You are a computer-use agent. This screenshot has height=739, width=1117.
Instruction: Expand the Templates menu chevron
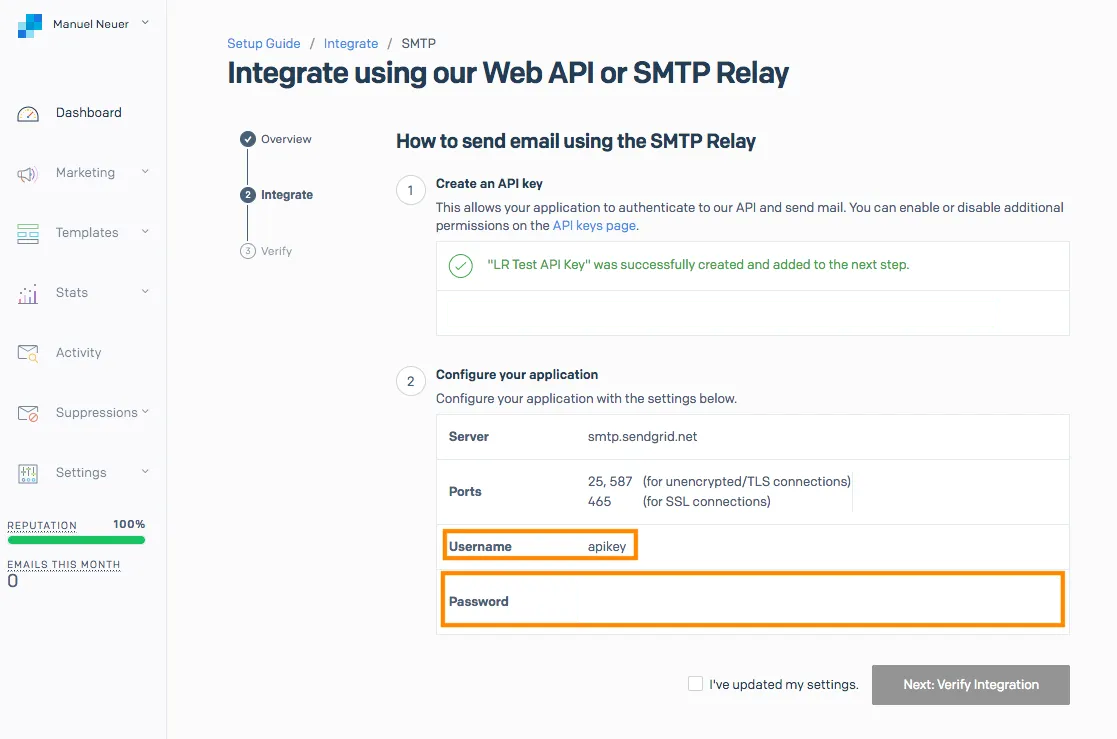(145, 232)
